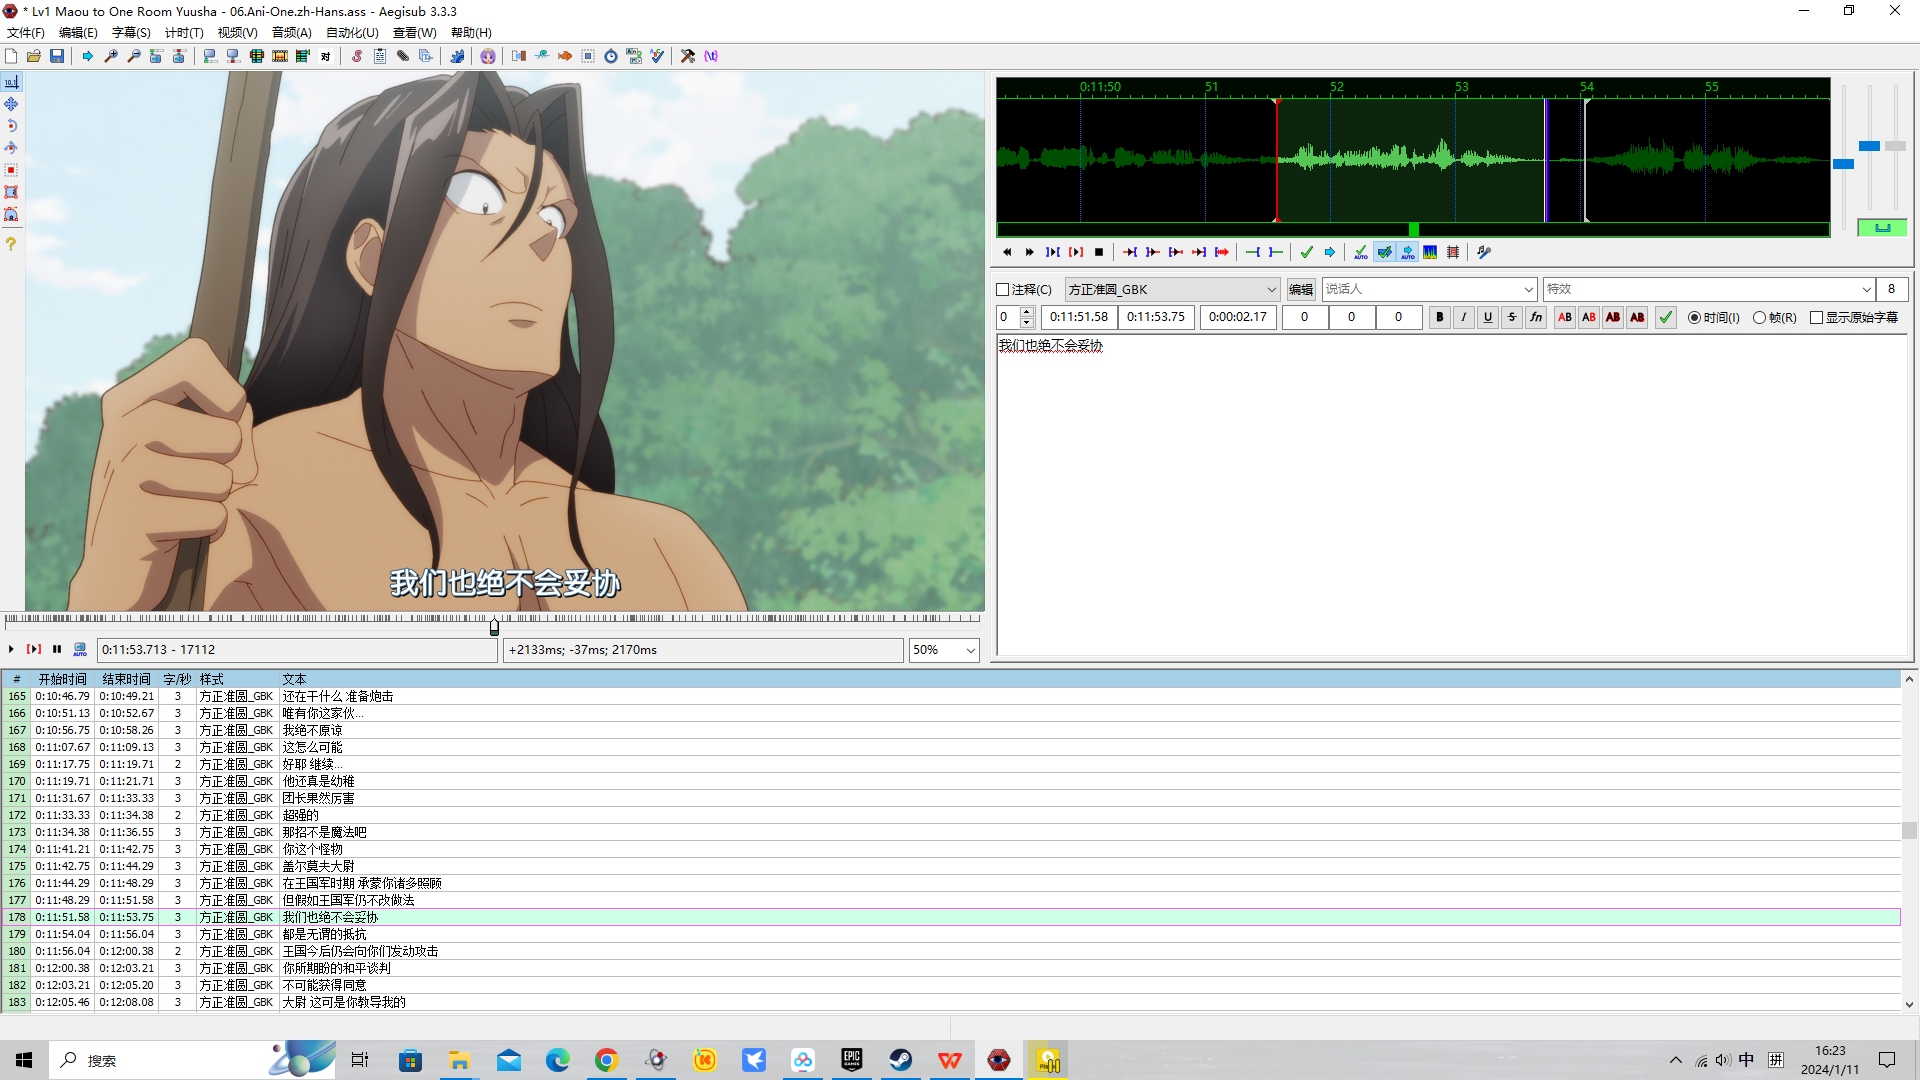This screenshot has width=1920, height=1080.
Task: Toggle auto-commit audio changes button
Action: tap(1361, 252)
